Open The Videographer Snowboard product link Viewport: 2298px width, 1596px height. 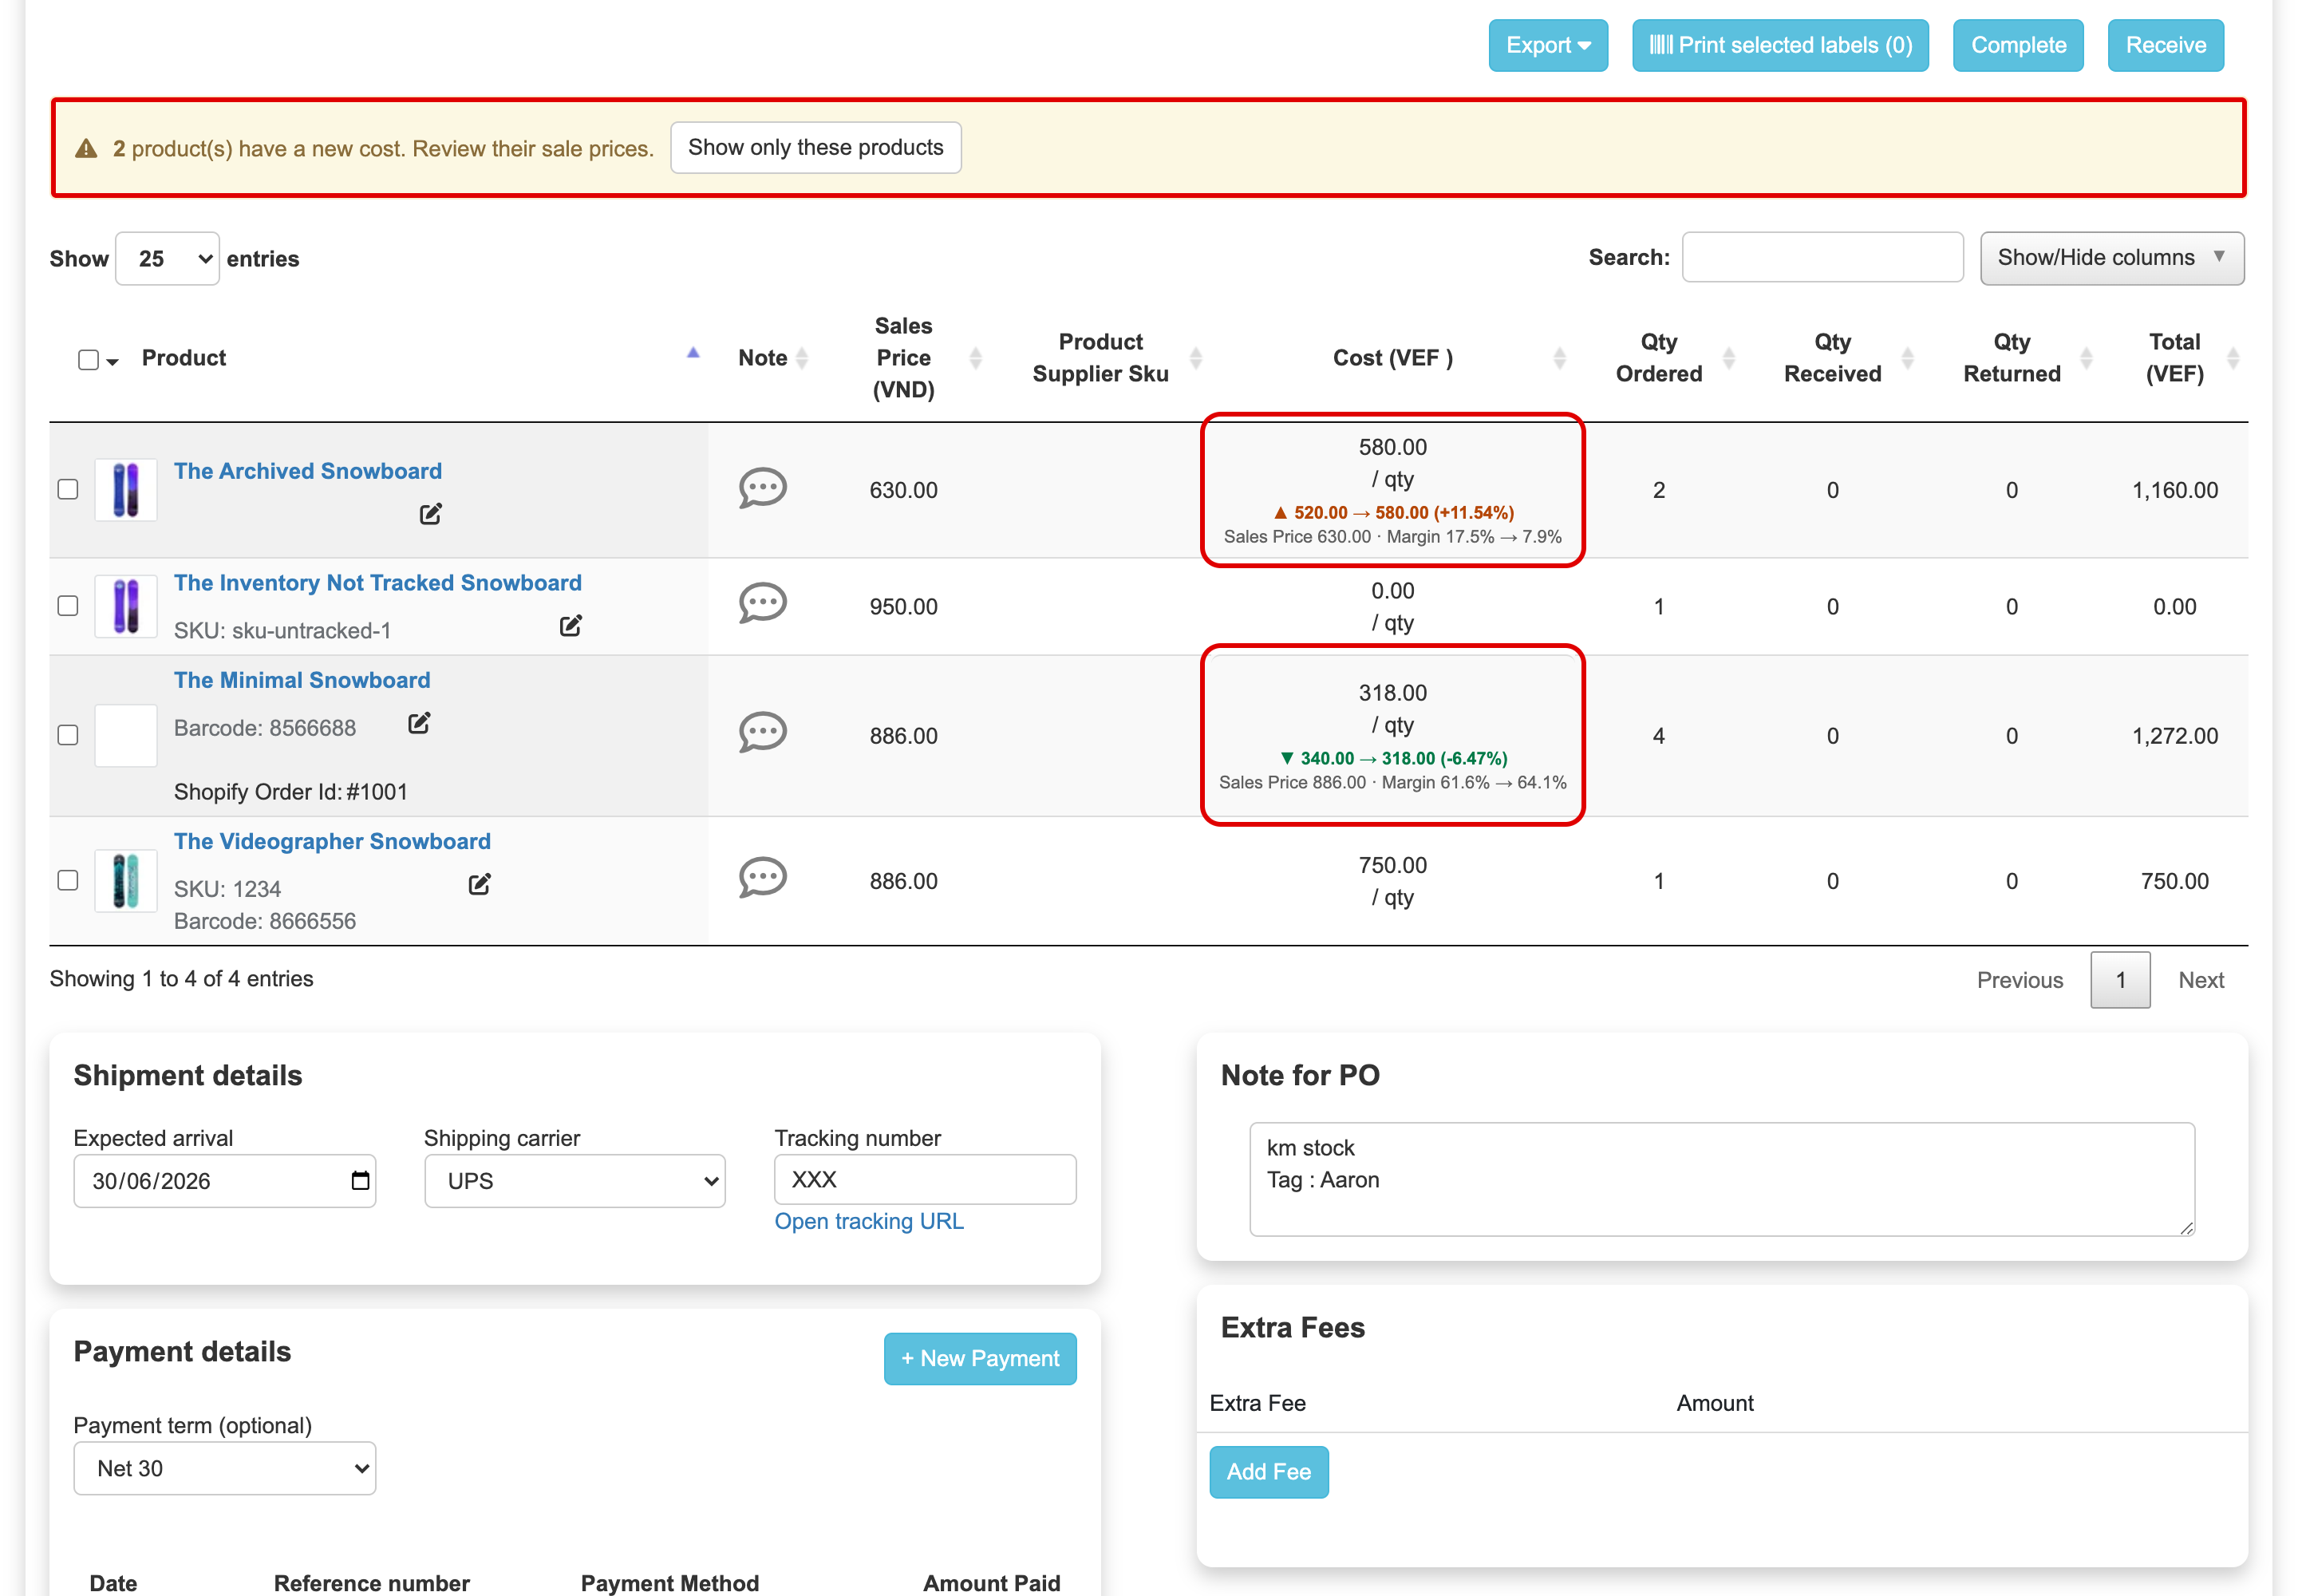[332, 841]
